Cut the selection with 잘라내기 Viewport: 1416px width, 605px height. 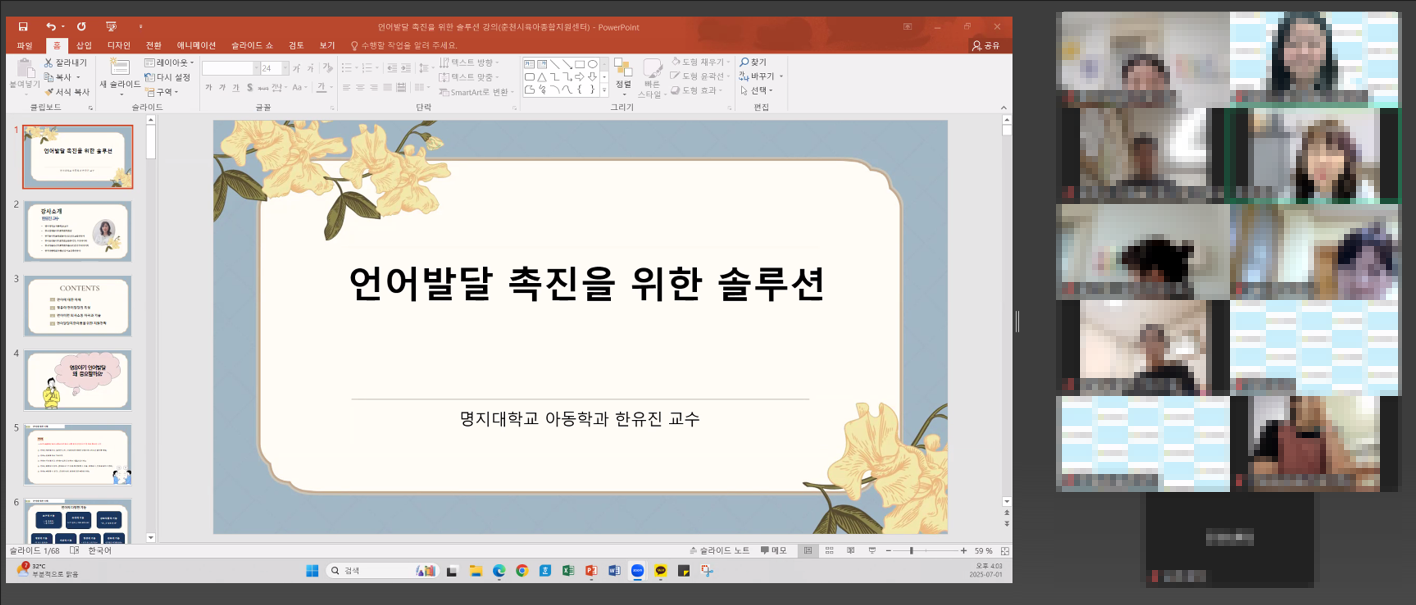pos(65,63)
